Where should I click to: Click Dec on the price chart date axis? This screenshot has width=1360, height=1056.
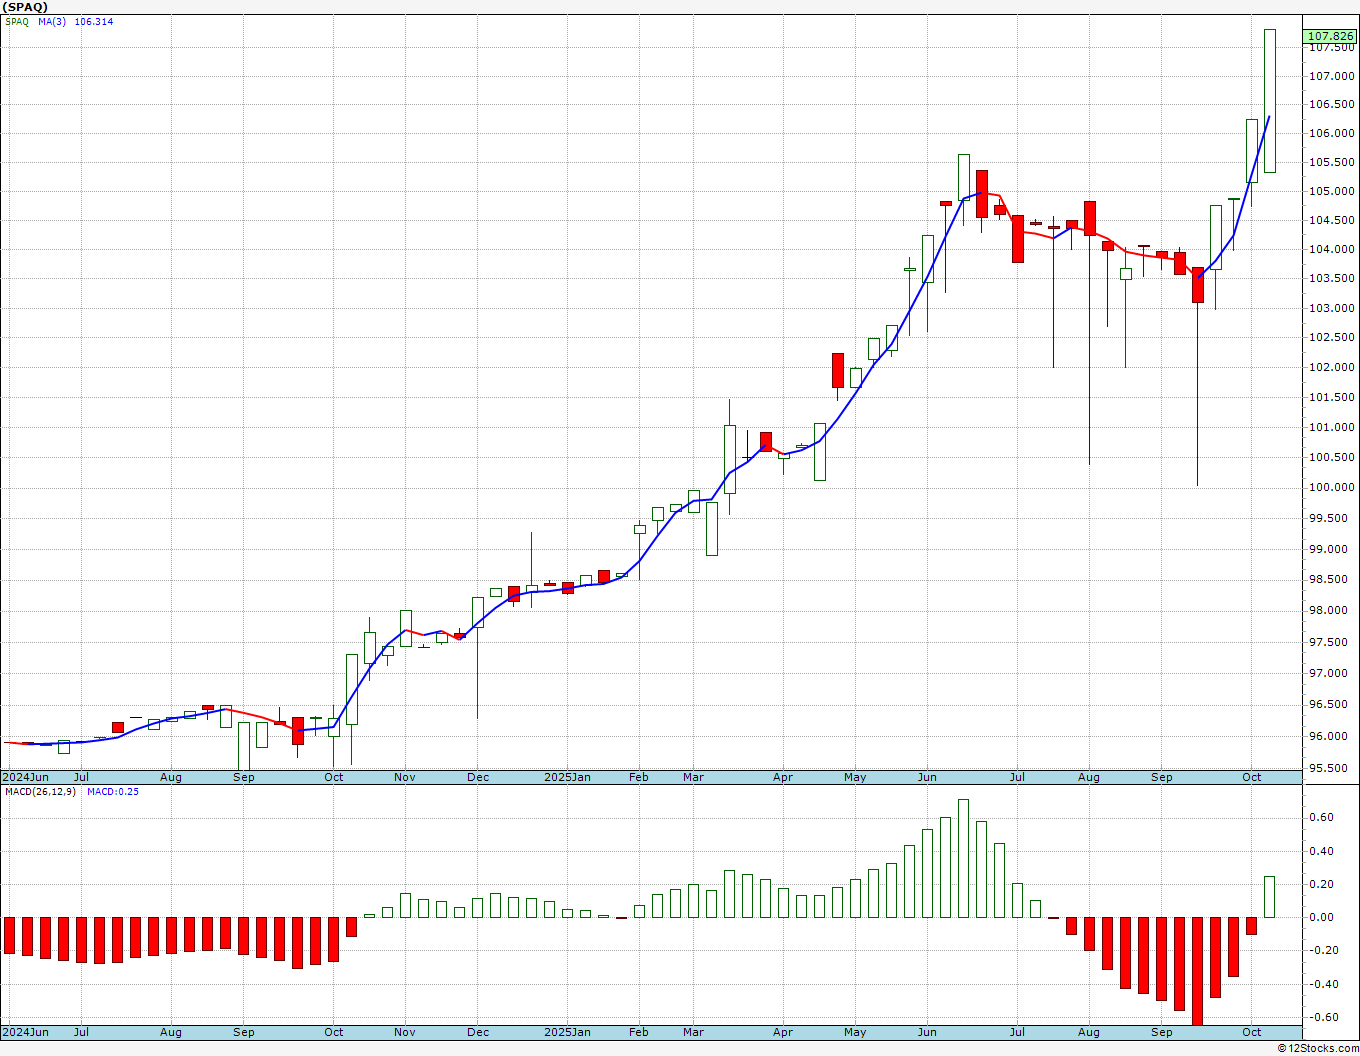click(478, 777)
